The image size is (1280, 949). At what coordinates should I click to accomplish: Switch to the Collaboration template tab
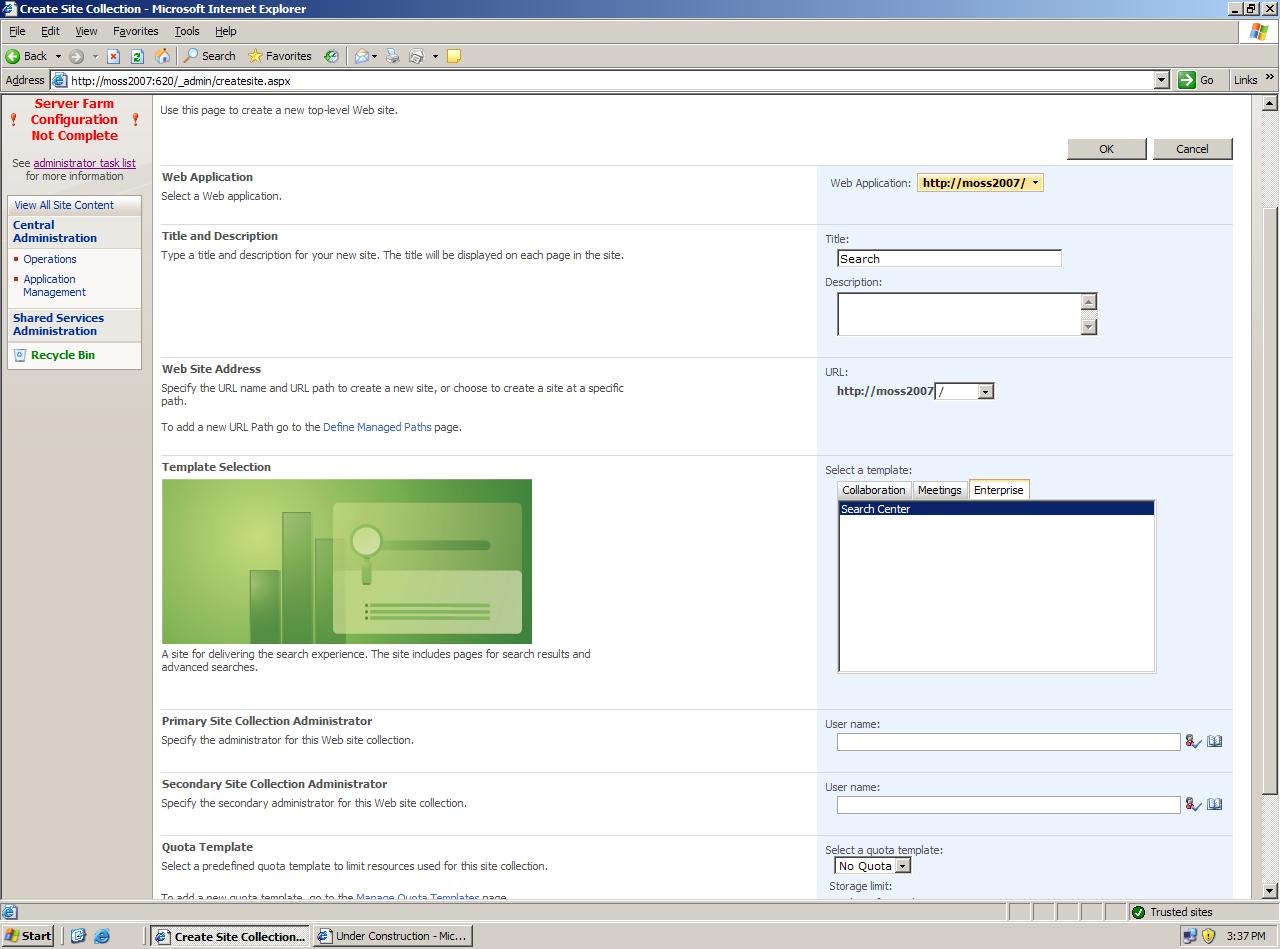tap(874, 490)
